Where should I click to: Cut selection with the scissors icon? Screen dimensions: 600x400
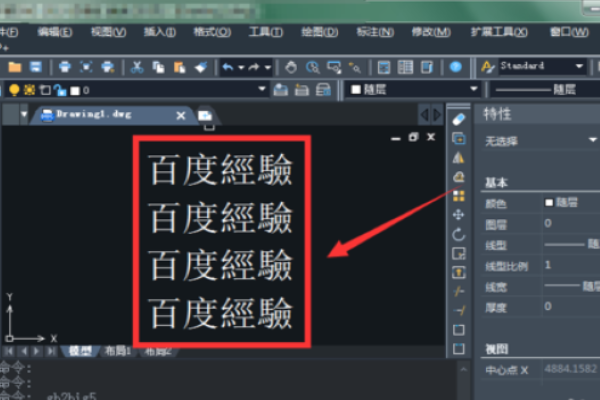tap(137, 67)
